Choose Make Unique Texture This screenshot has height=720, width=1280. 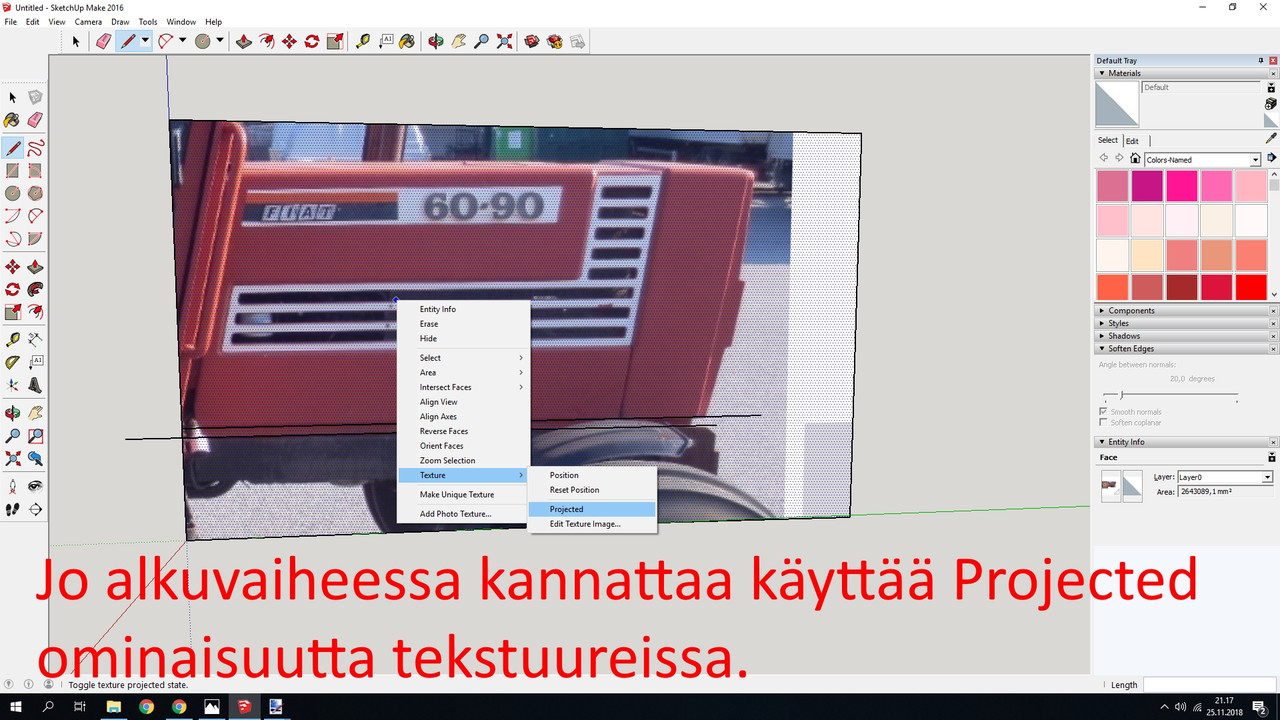[x=462, y=494]
